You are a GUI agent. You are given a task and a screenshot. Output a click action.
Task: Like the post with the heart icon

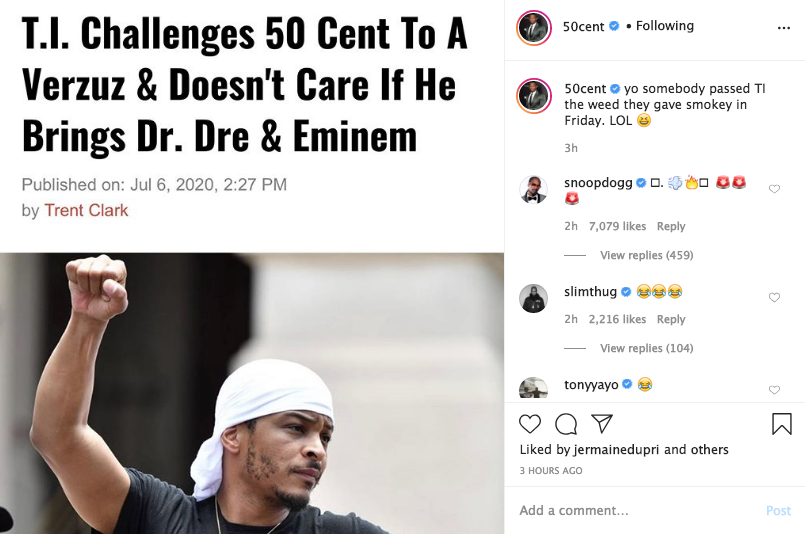[x=530, y=424]
